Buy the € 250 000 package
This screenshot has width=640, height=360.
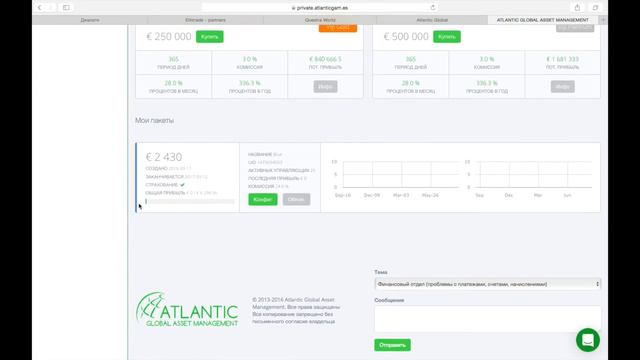[209, 37]
